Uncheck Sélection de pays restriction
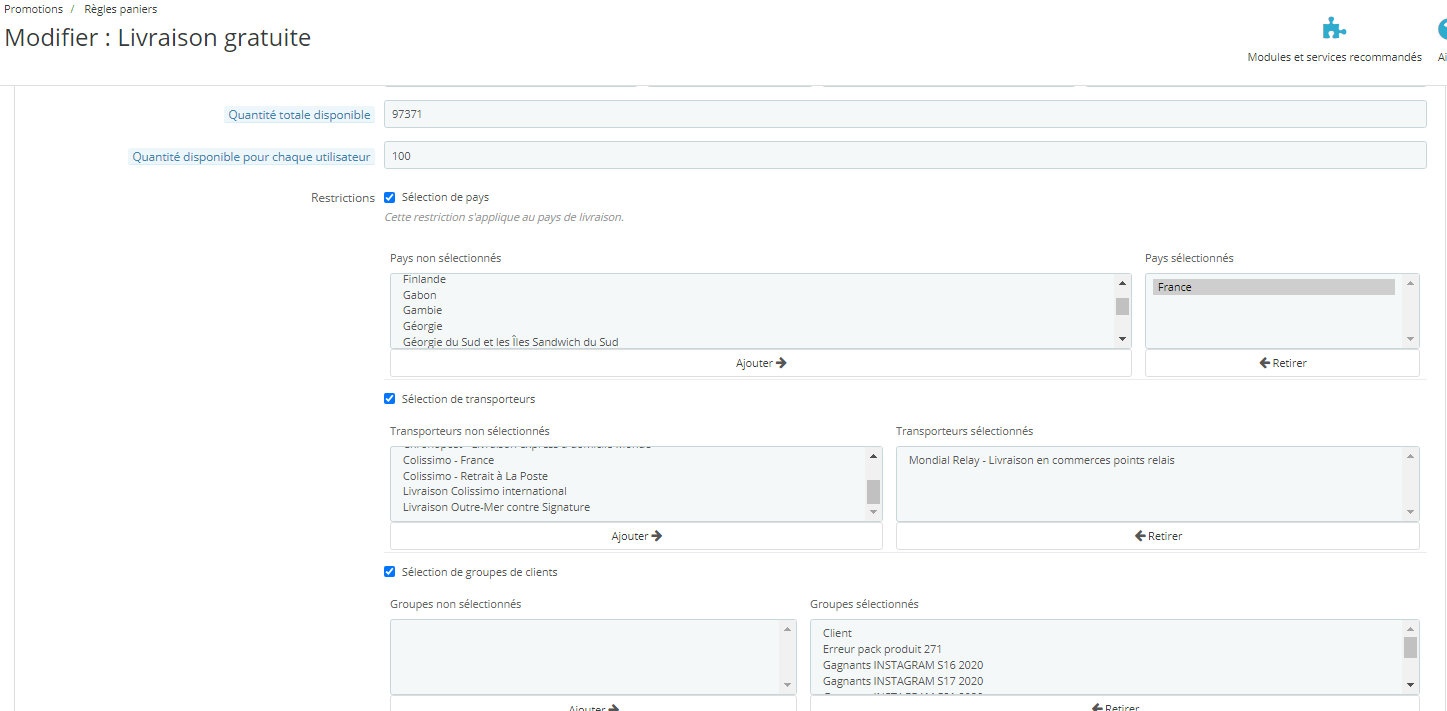The height and width of the screenshot is (711, 1447). click(390, 198)
